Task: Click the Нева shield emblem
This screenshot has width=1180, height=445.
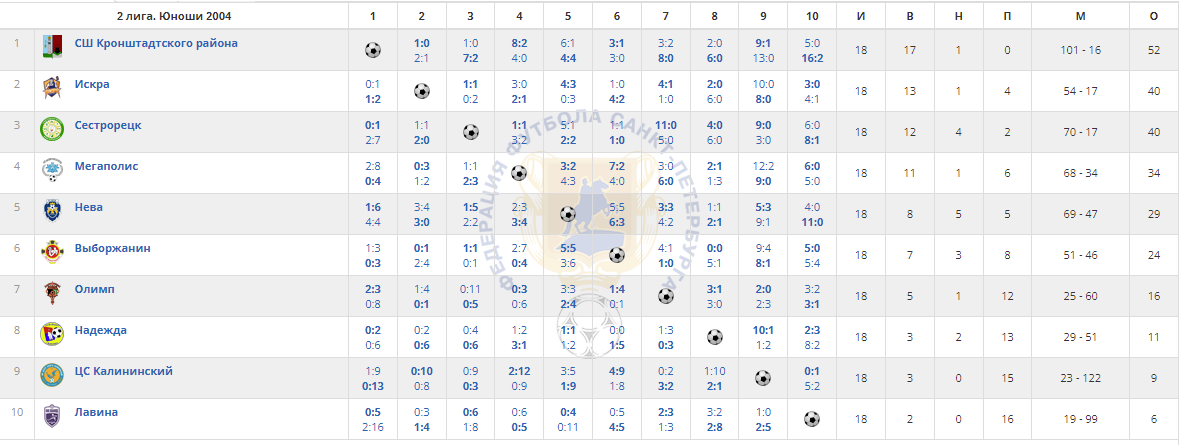Action: [51, 212]
